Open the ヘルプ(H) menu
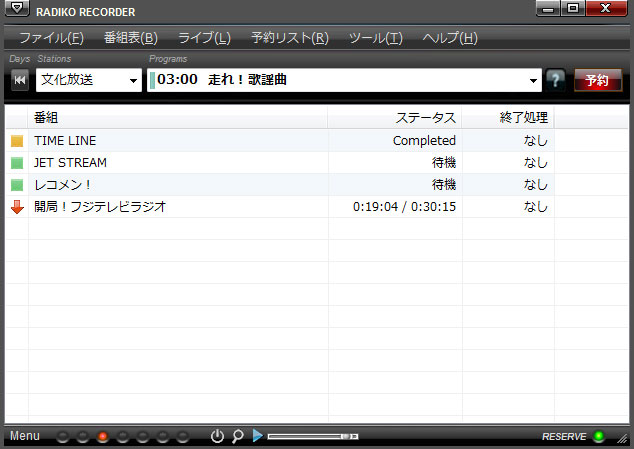Image resolution: width=634 pixels, height=449 pixels. [450, 38]
